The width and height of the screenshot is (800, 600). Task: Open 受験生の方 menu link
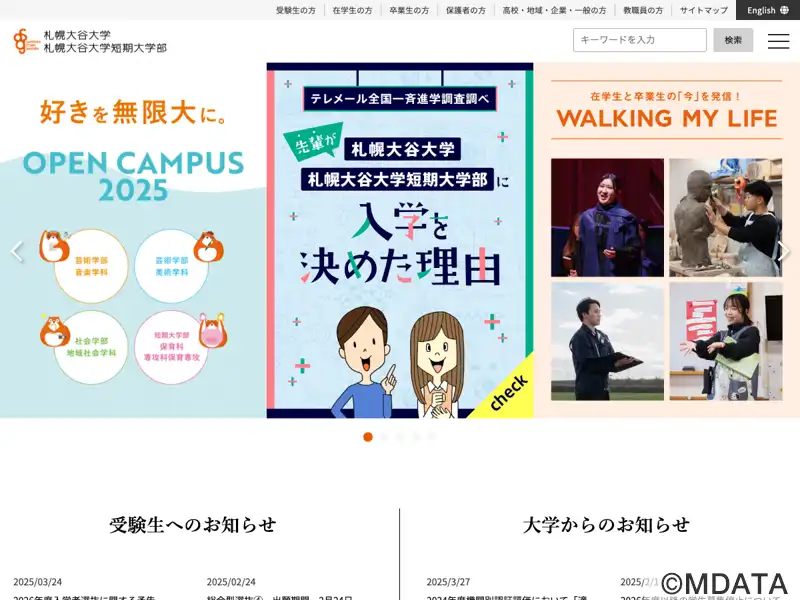point(295,10)
